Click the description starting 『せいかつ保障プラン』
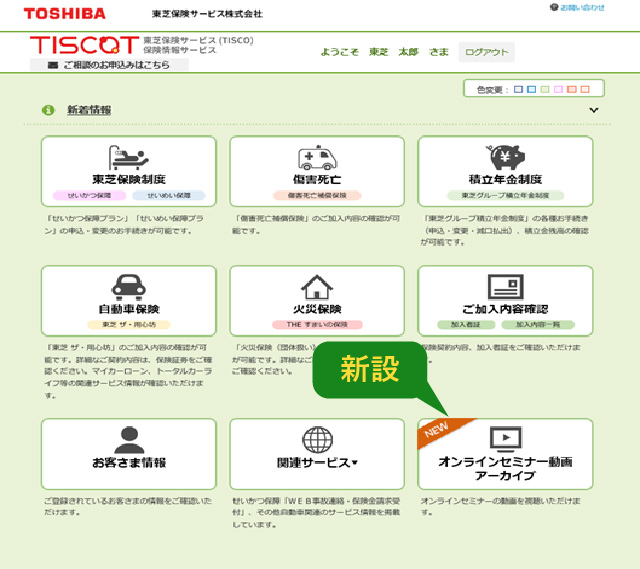Image resolution: width=640 pixels, height=569 pixels. (x=124, y=224)
